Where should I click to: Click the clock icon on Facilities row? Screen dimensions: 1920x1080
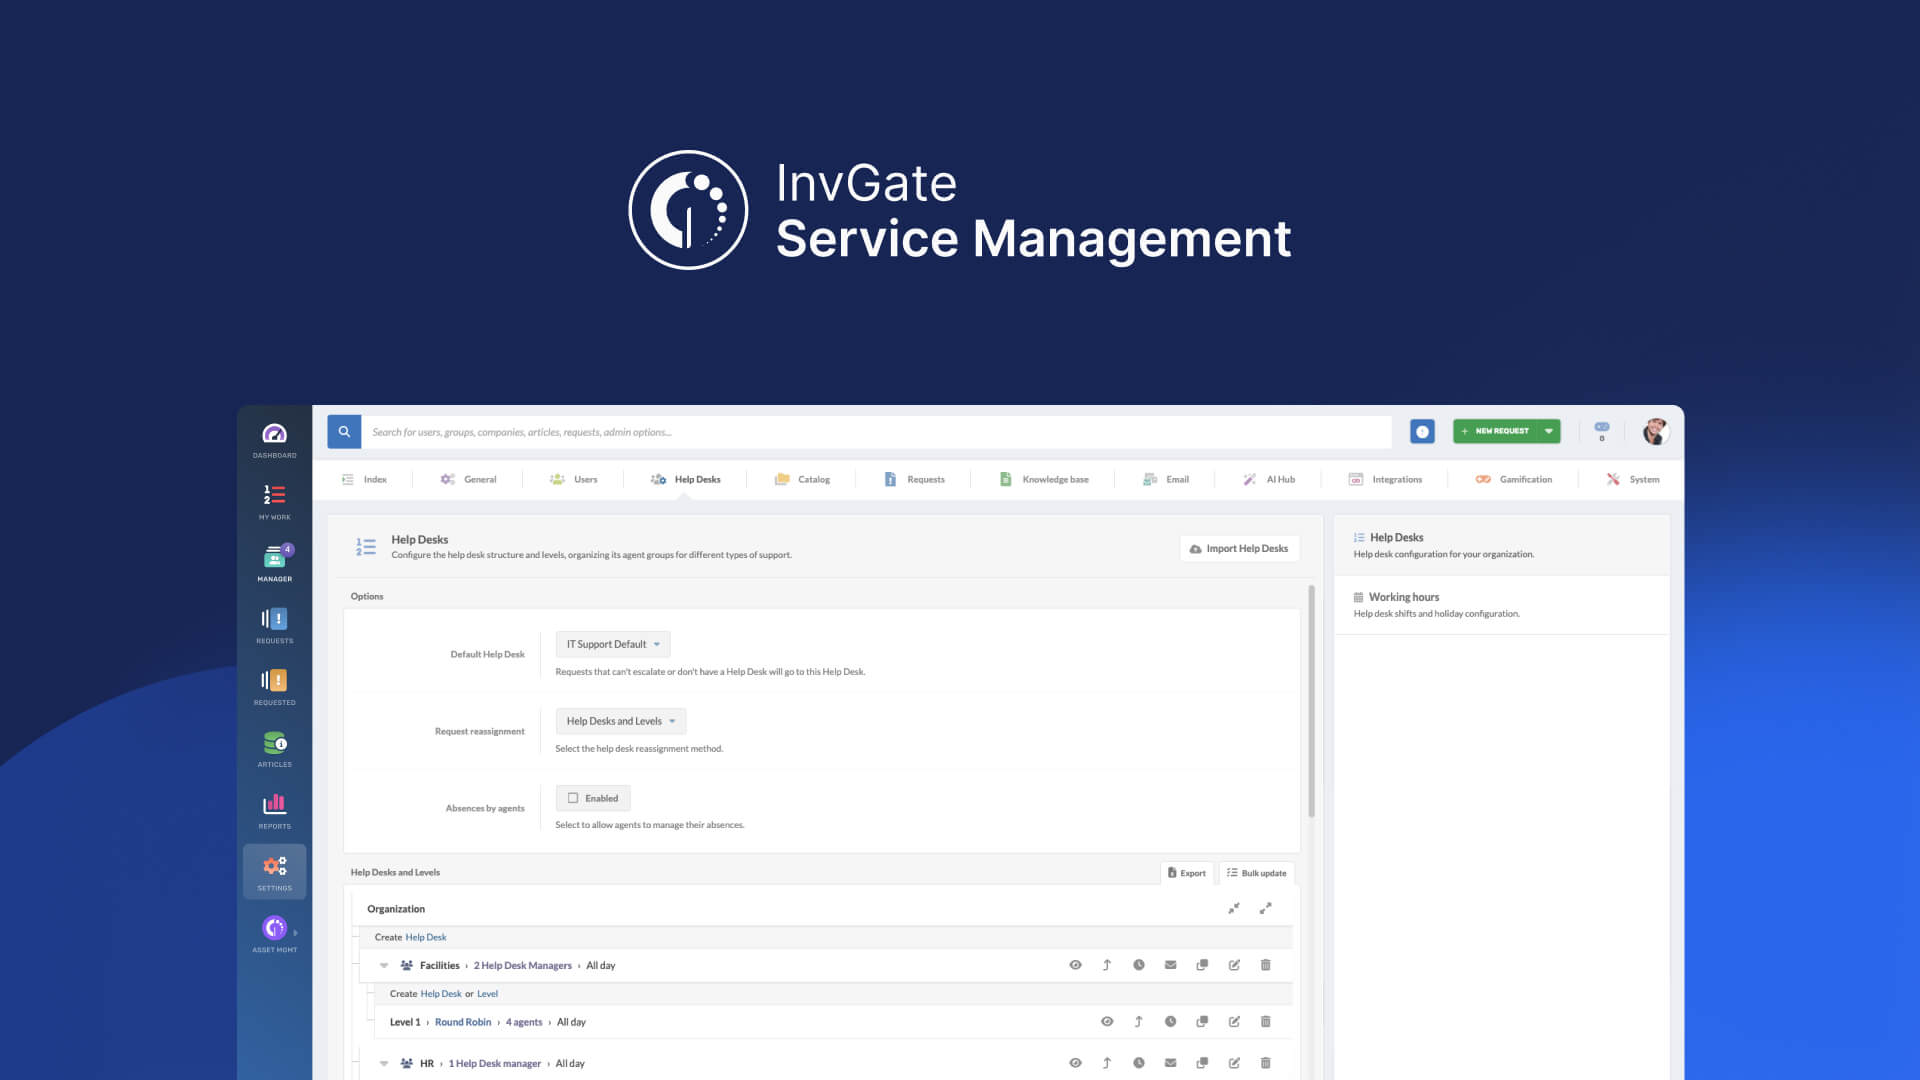coord(1138,965)
